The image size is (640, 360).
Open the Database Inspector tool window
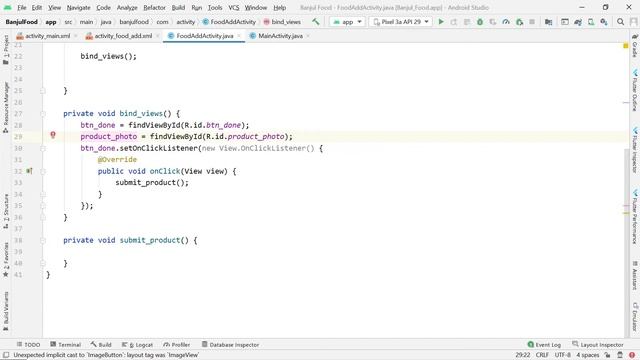point(230,344)
